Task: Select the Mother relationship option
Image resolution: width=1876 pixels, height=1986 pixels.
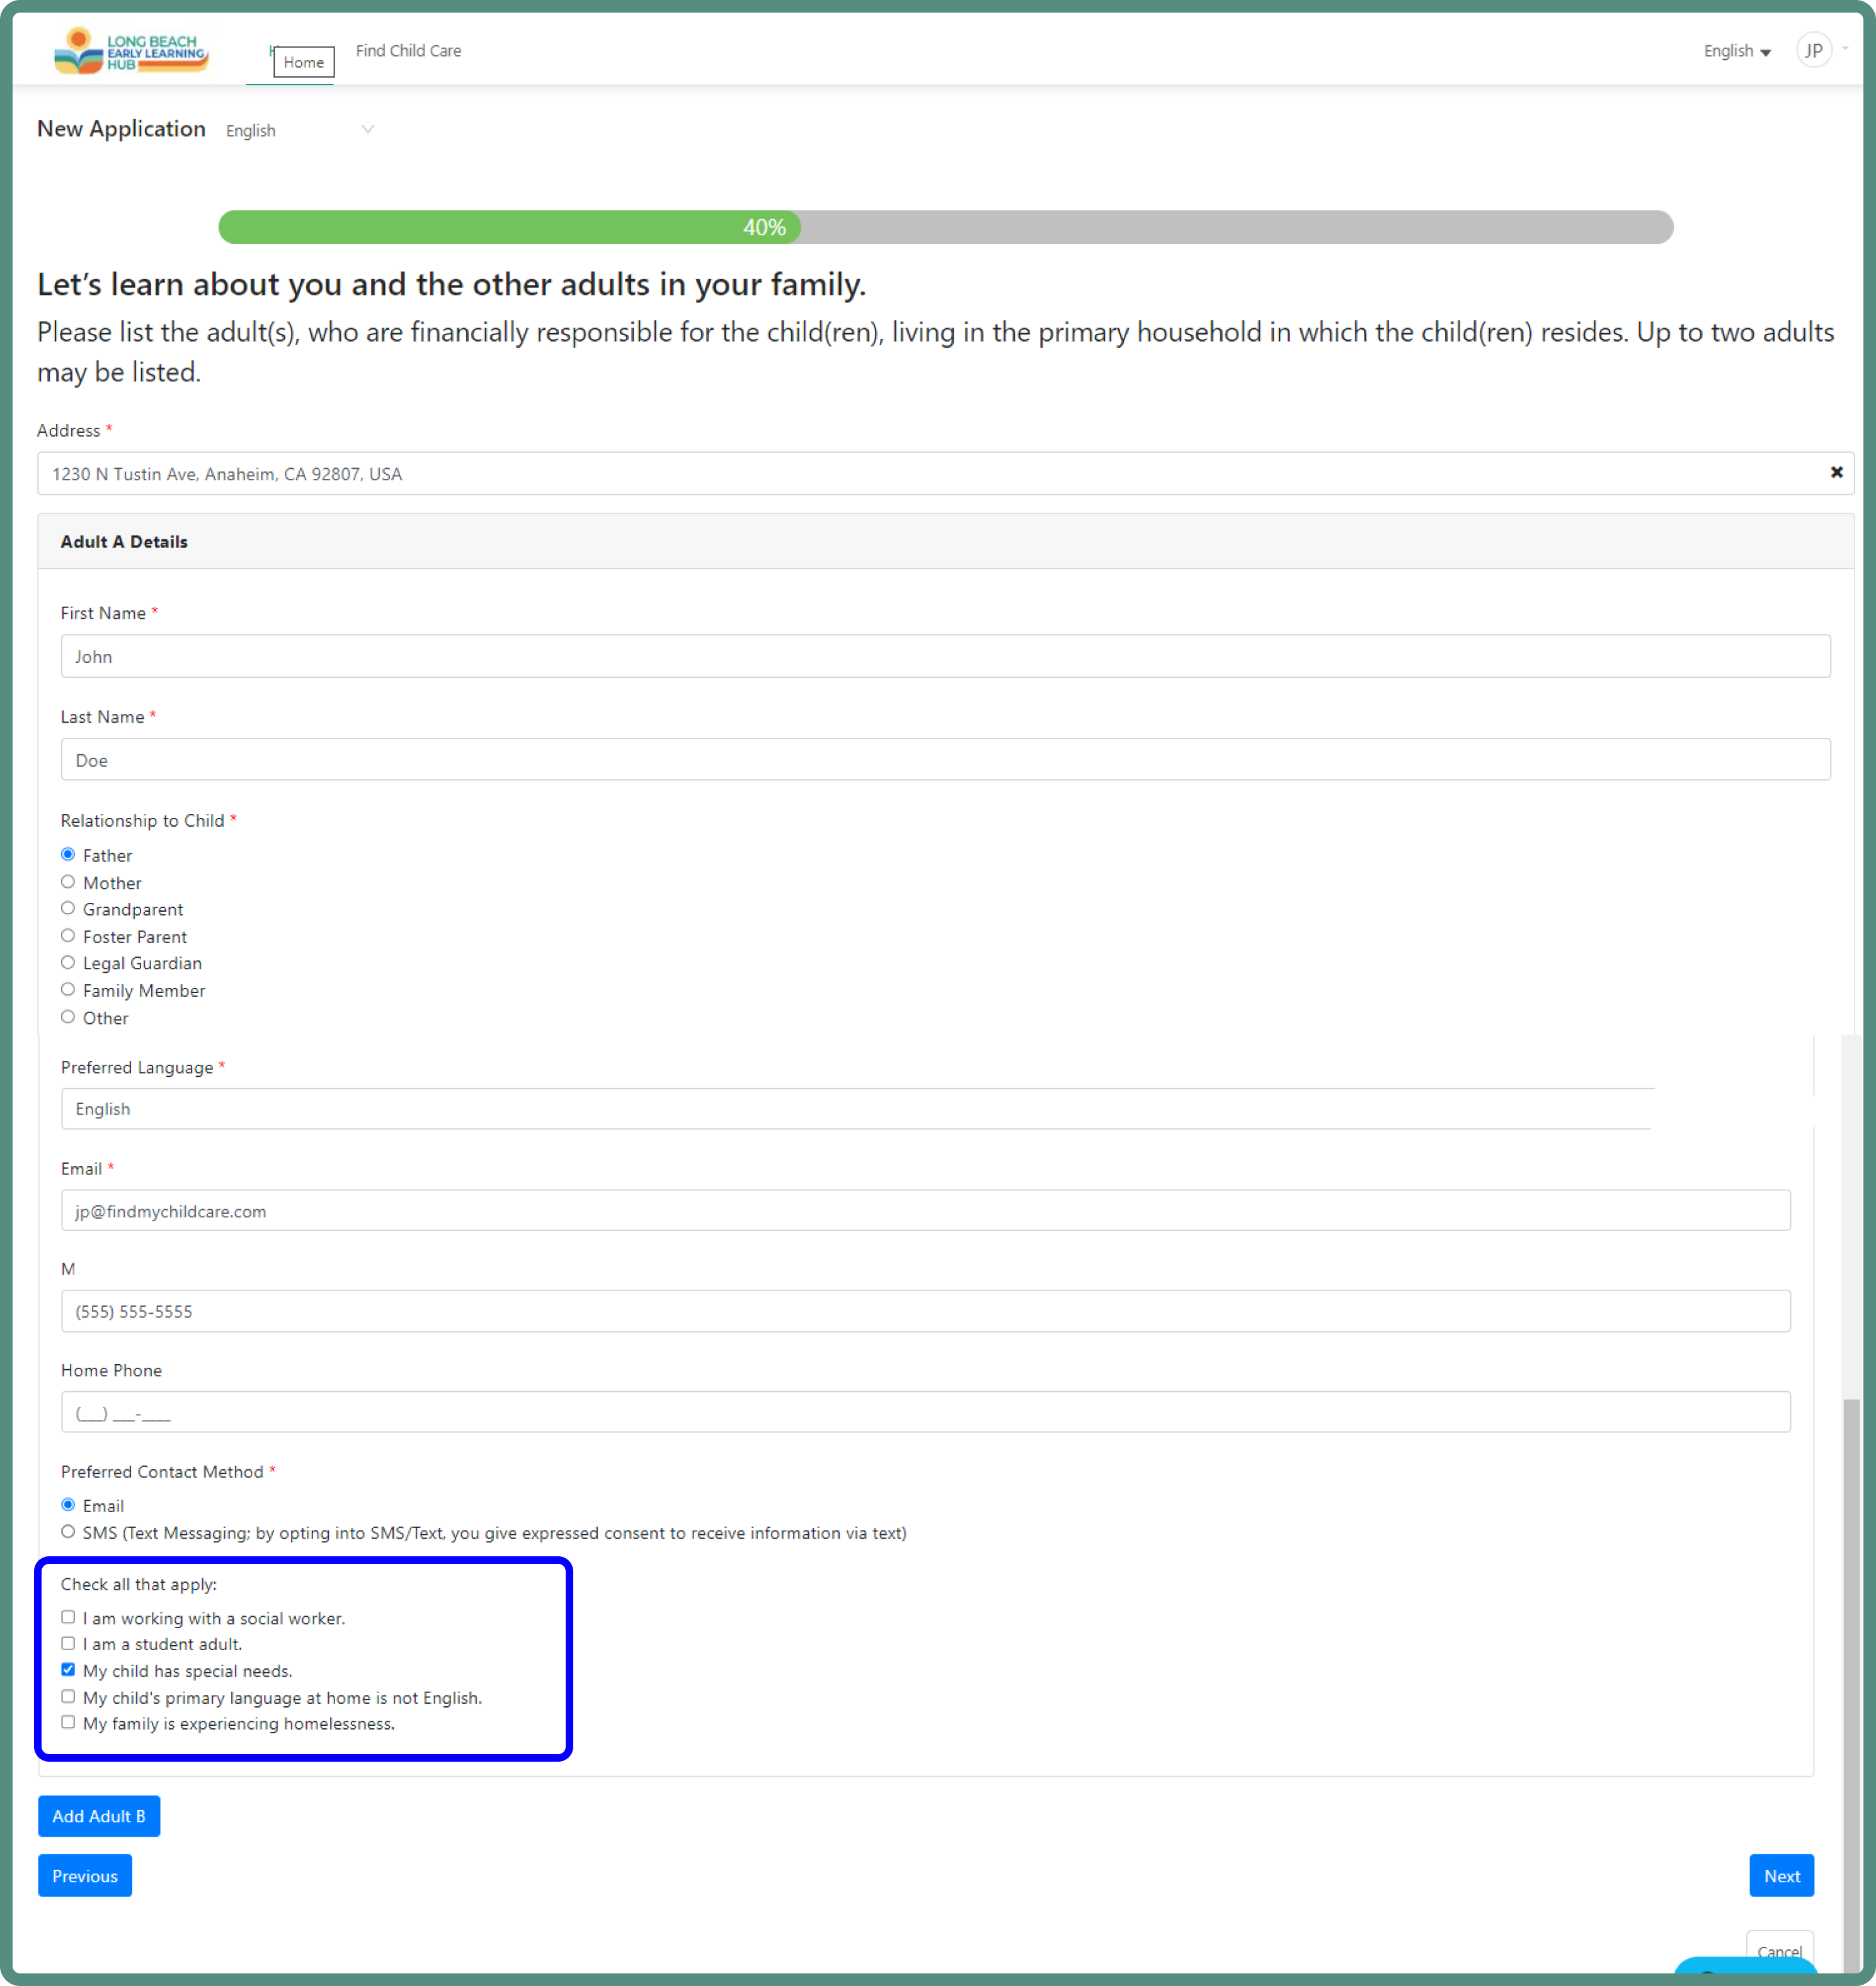Action: pyautogui.click(x=68, y=882)
